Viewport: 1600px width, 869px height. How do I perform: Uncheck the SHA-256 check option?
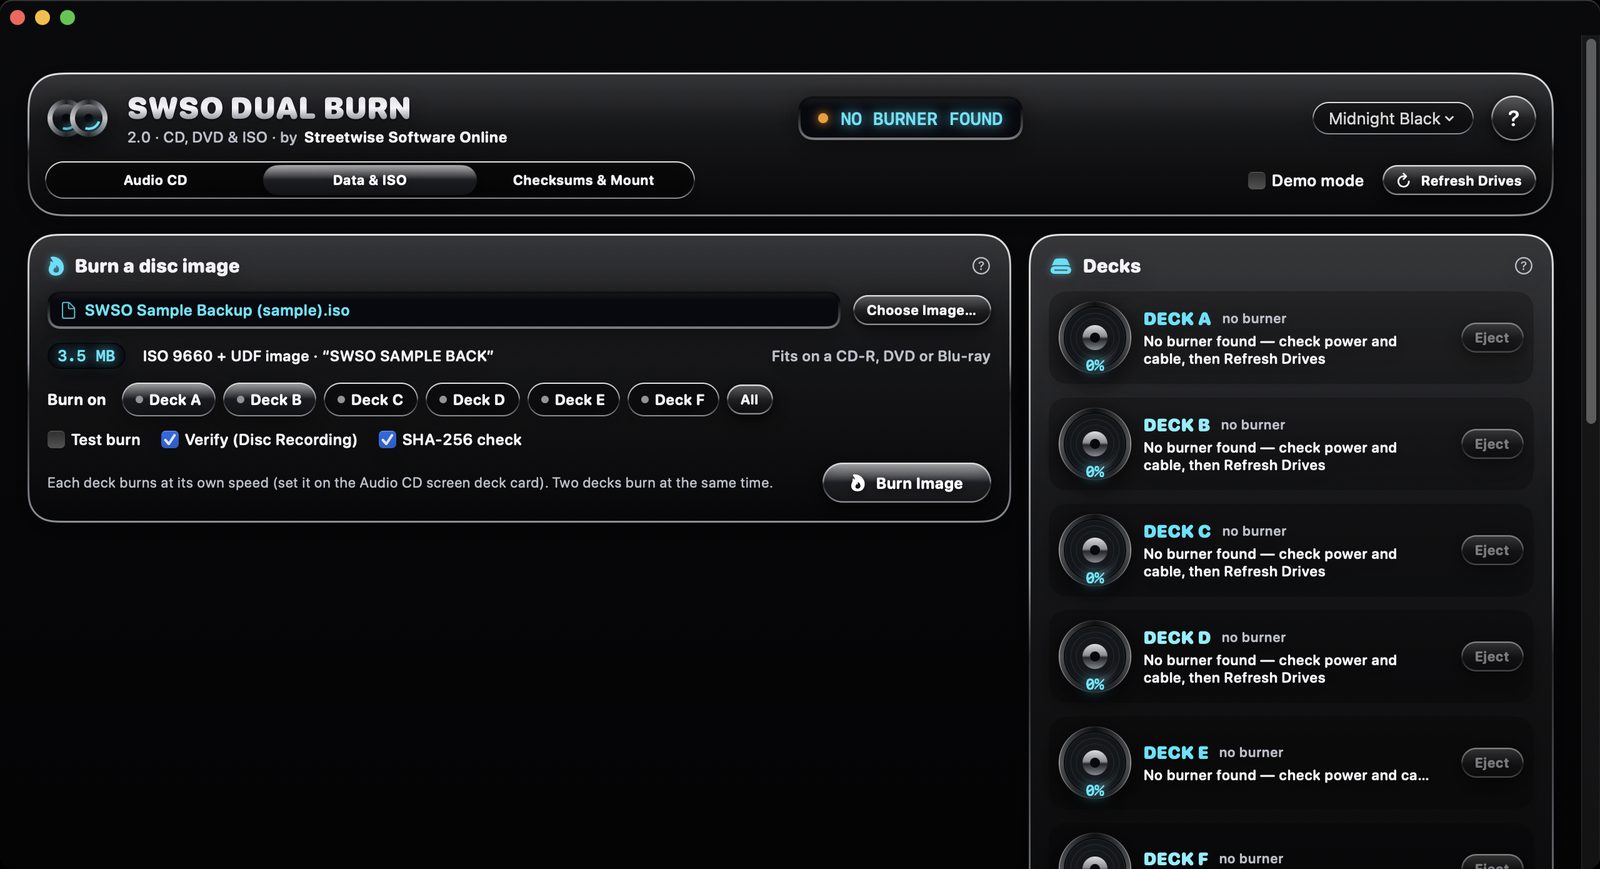[387, 439]
